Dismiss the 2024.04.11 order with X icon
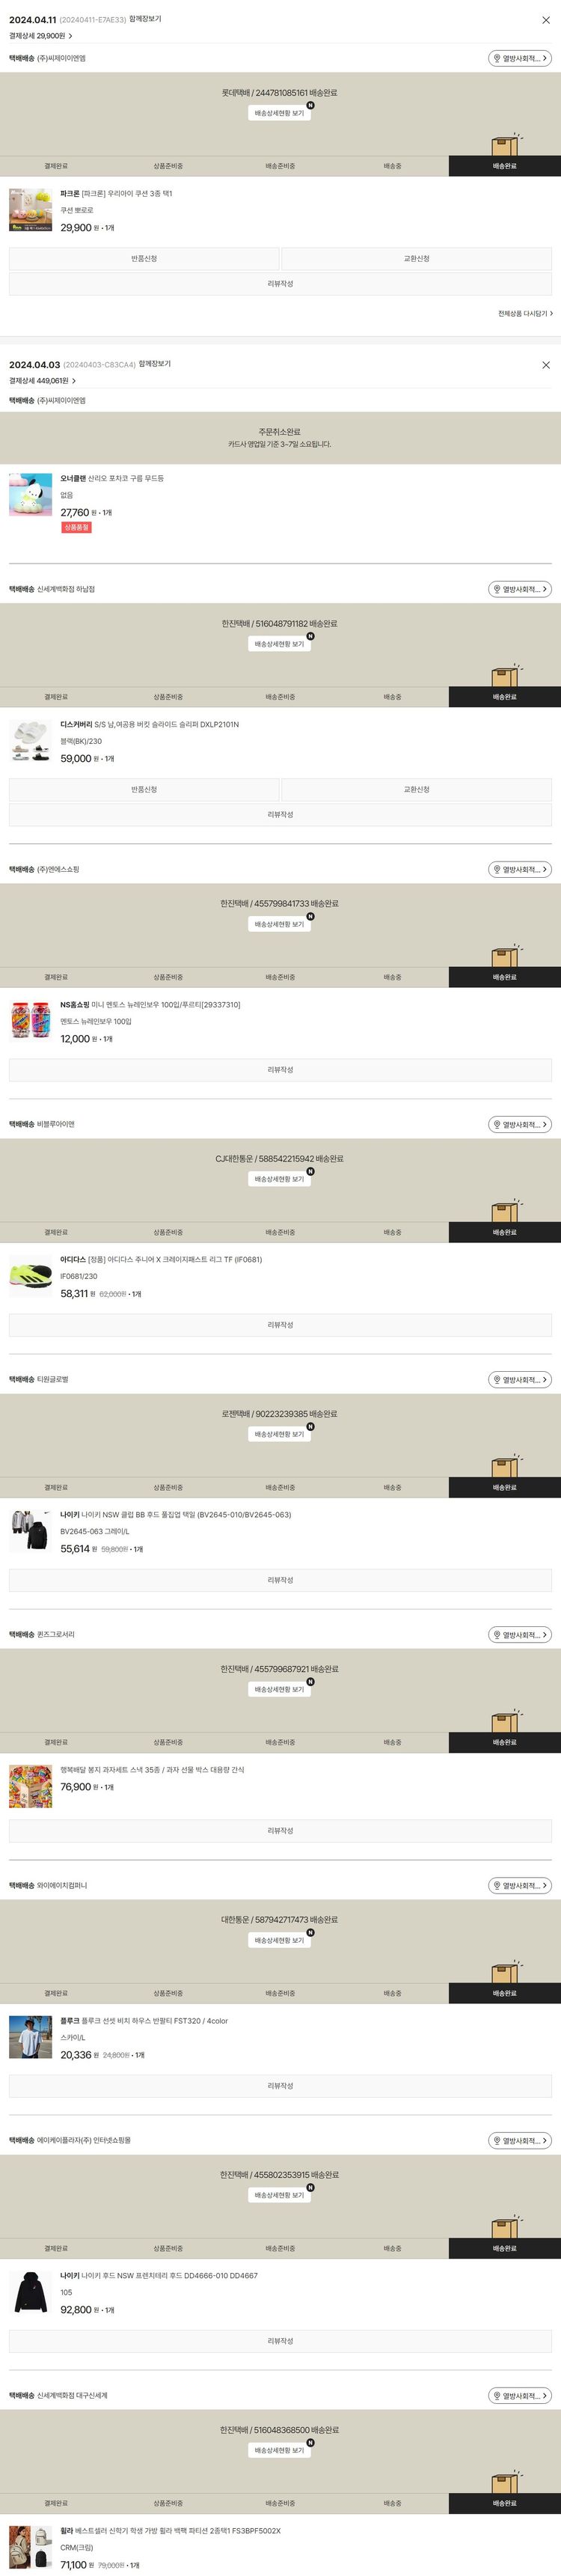 click(x=545, y=20)
